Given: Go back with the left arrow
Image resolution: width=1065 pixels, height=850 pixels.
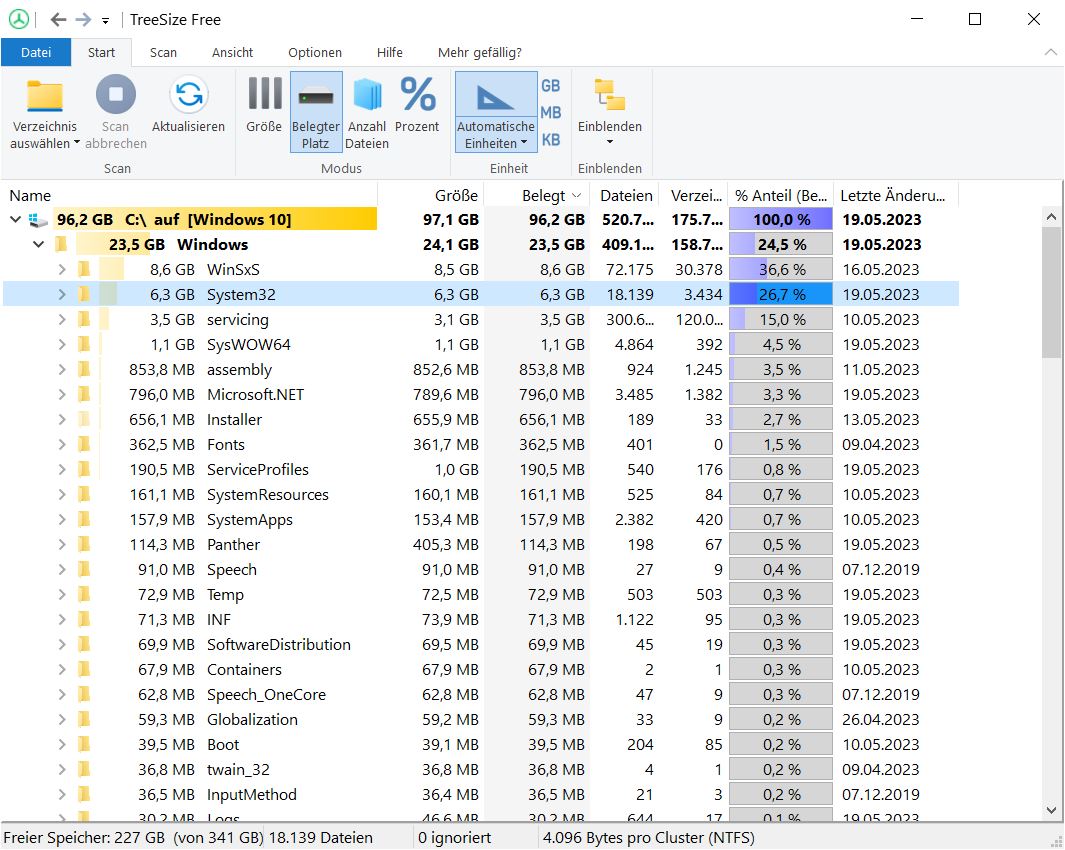Looking at the screenshot, I should coord(58,20).
